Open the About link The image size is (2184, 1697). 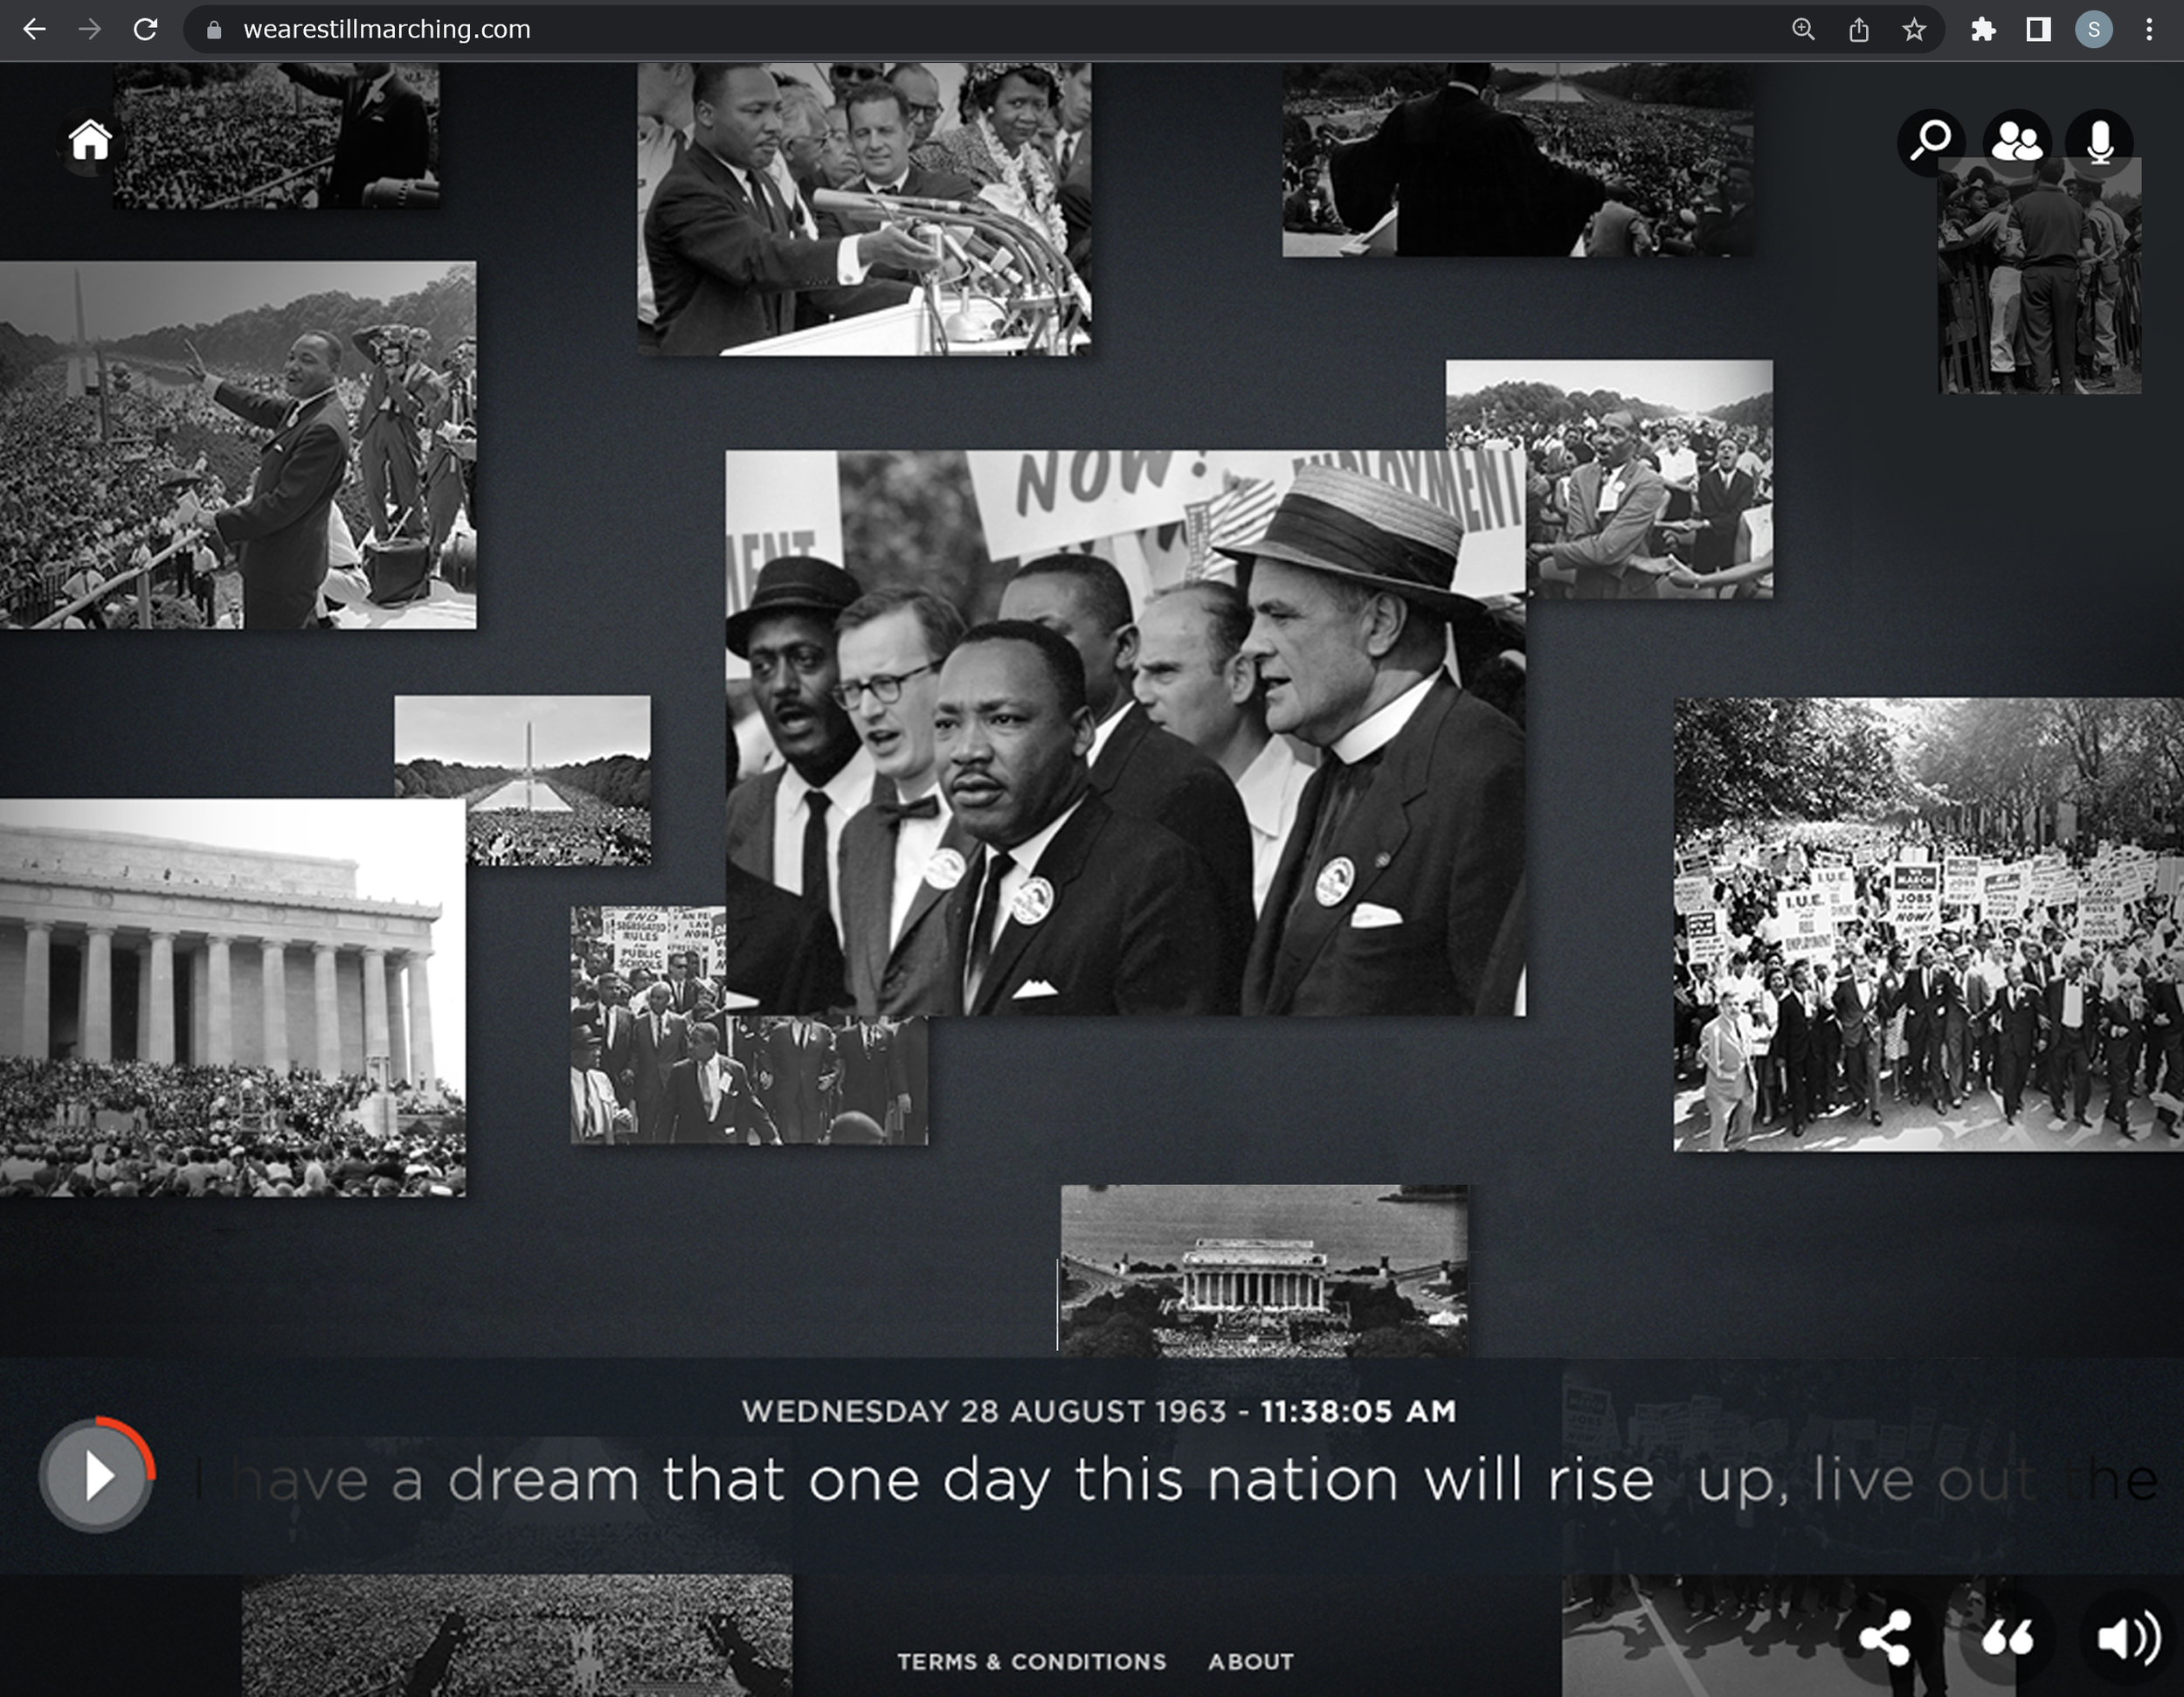(1250, 1662)
